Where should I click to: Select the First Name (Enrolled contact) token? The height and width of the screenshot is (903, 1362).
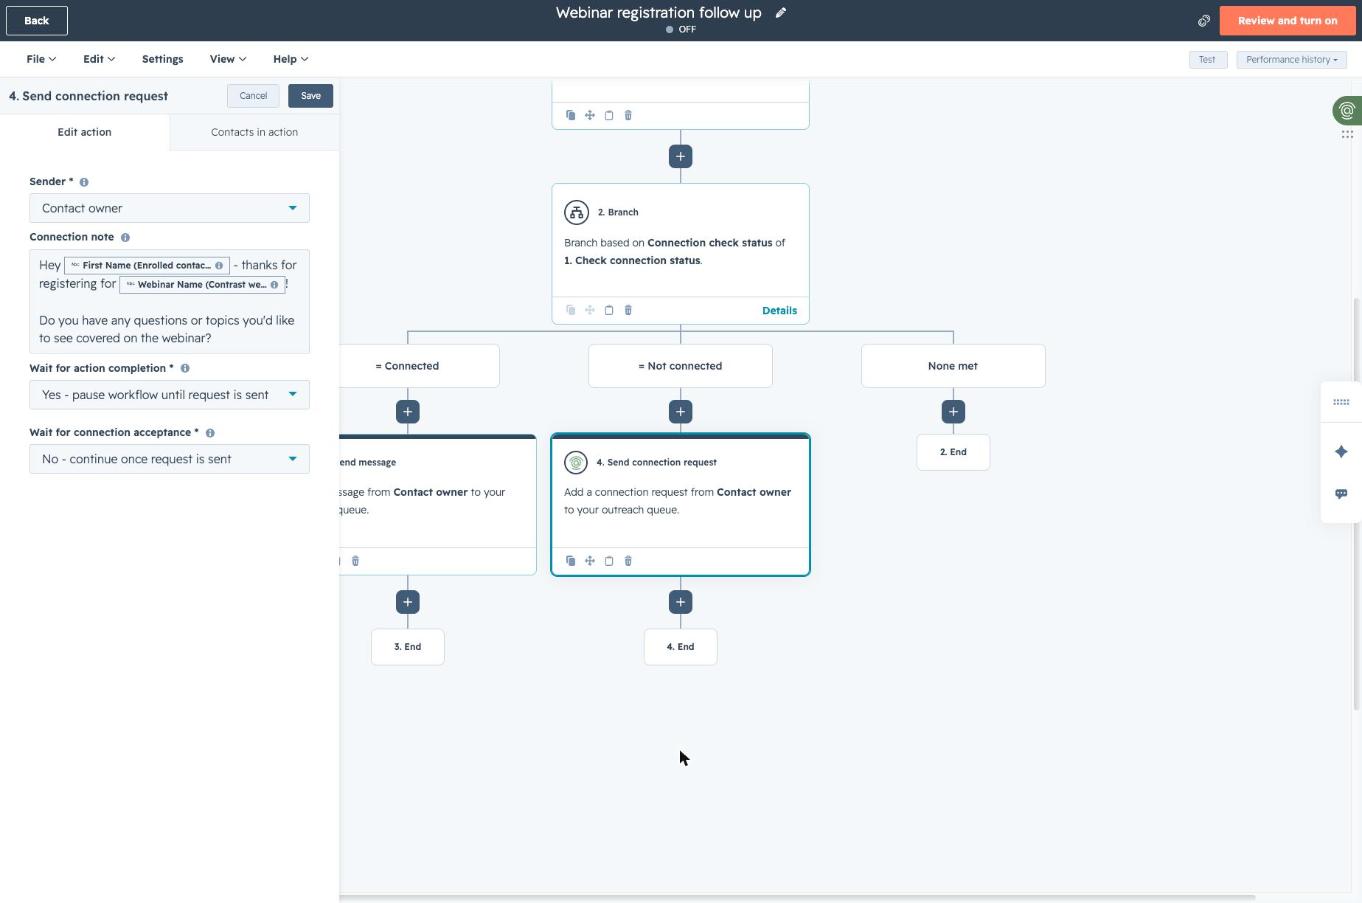pyautogui.click(x=147, y=266)
